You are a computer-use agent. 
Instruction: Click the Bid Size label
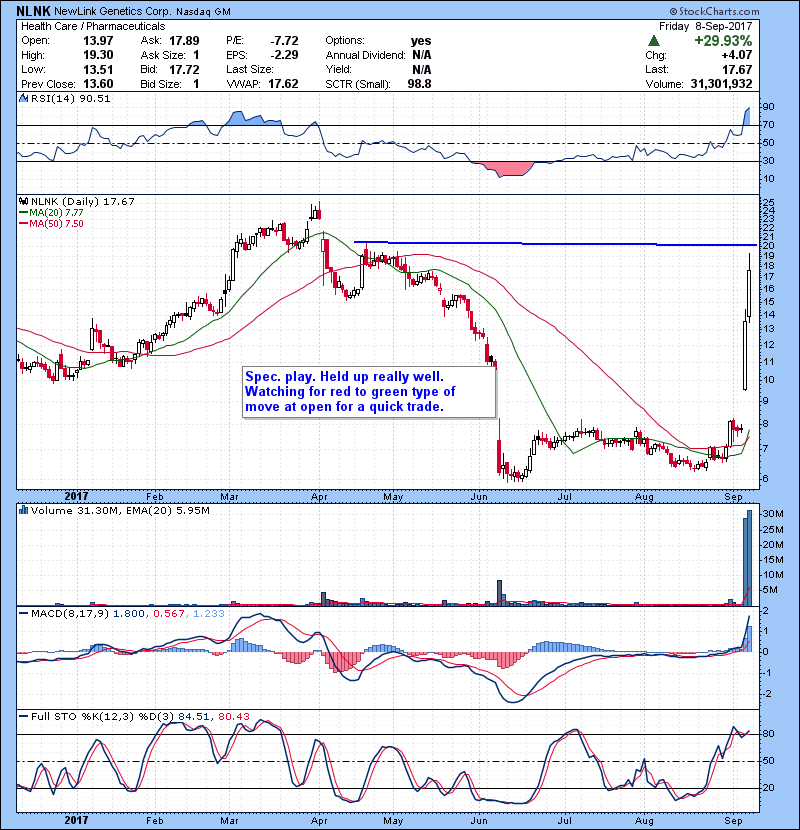point(161,84)
